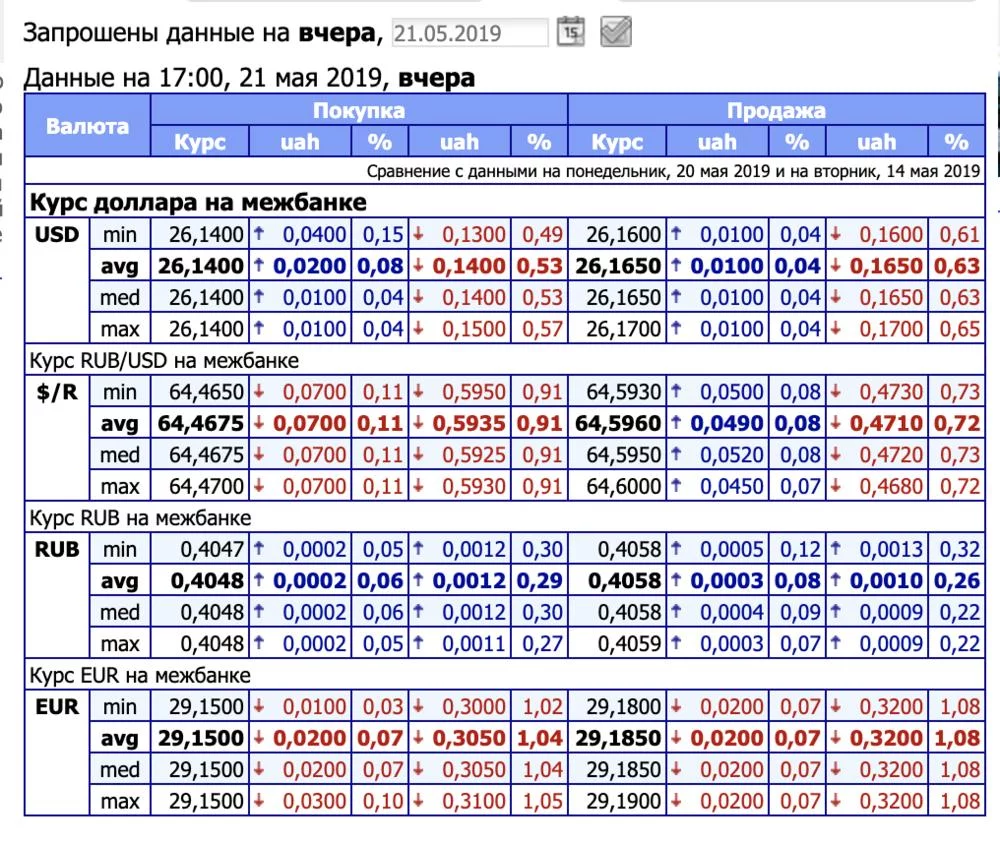Viewport: 1000px width, 844px height.
Task: Select the bold avg row for RUB
Action: coord(119,580)
